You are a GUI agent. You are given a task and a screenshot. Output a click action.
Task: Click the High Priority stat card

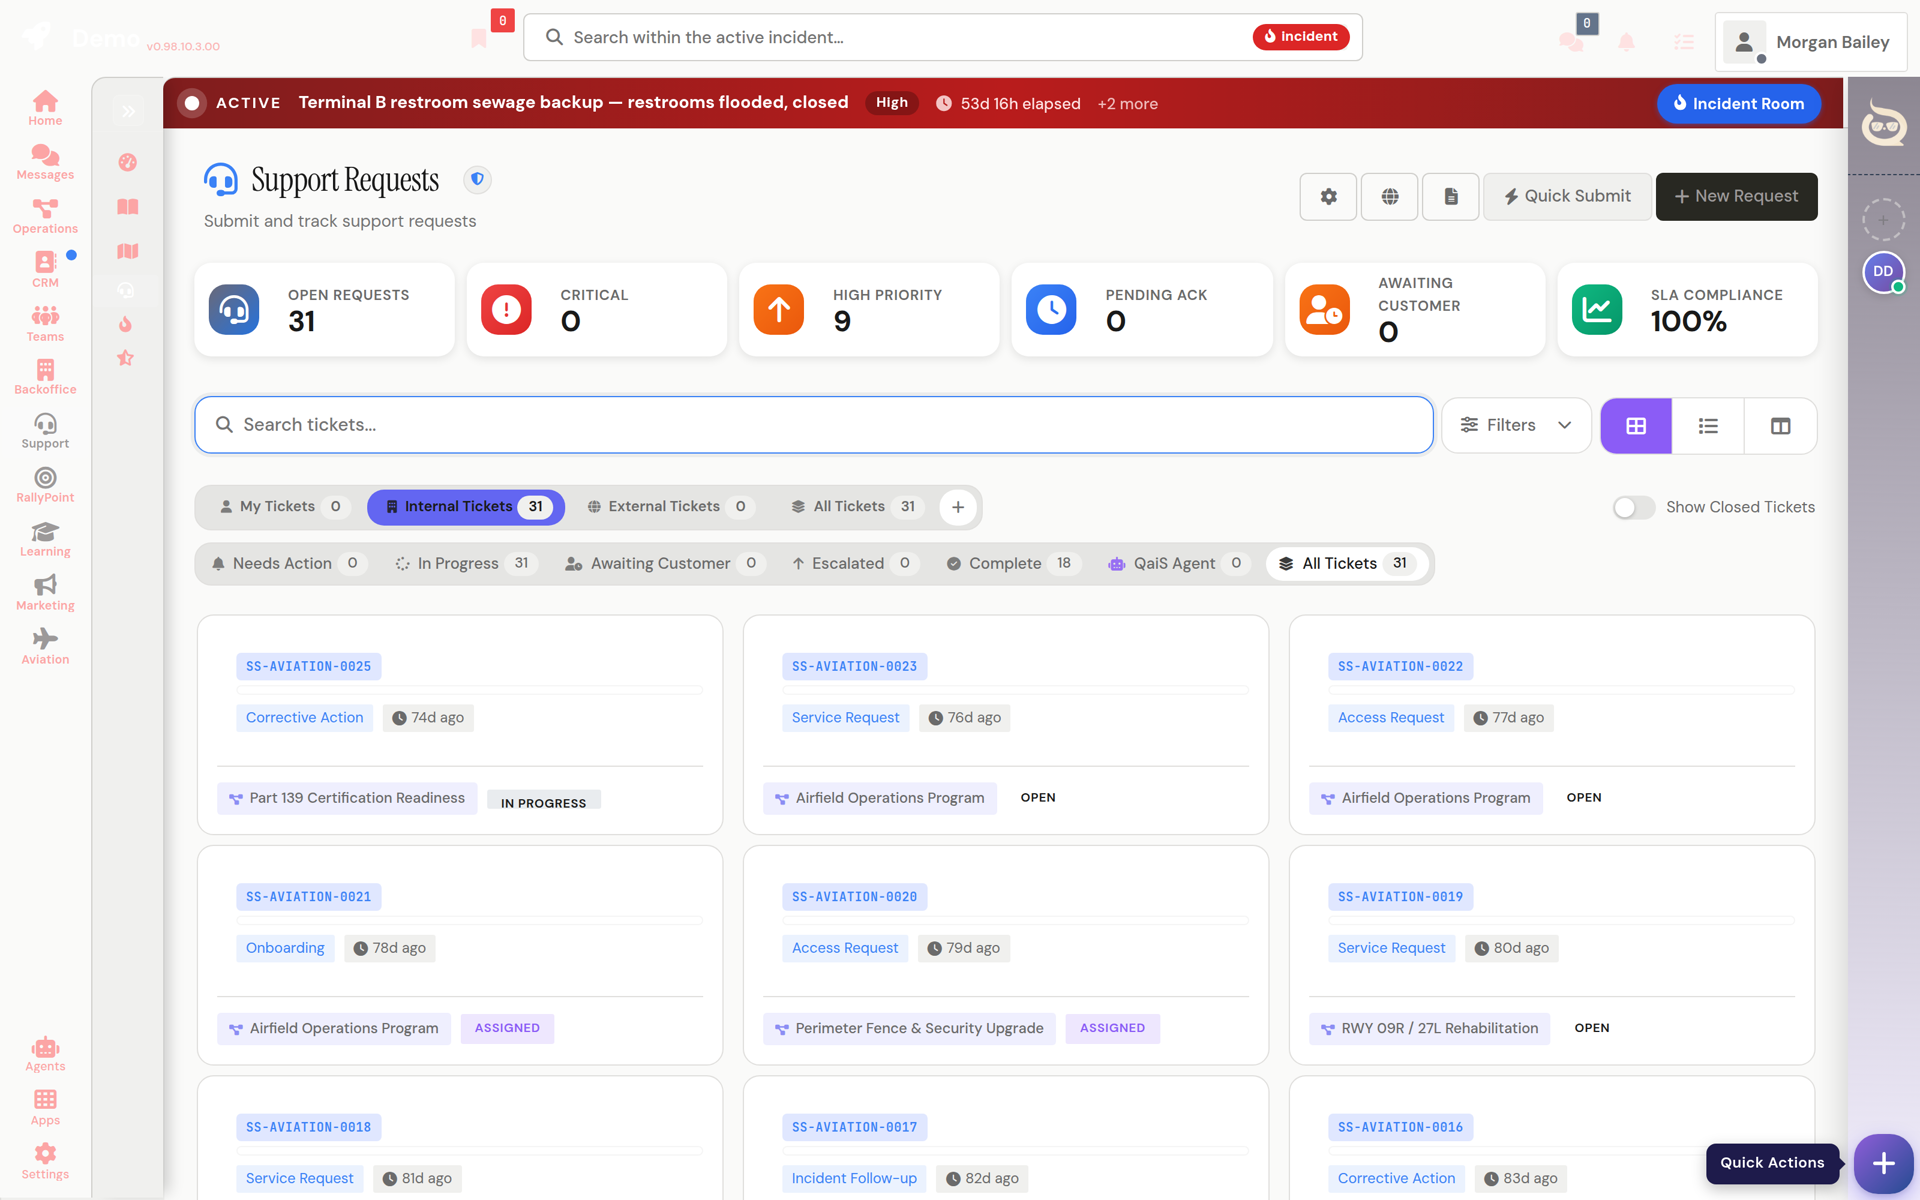coord(869,310)
